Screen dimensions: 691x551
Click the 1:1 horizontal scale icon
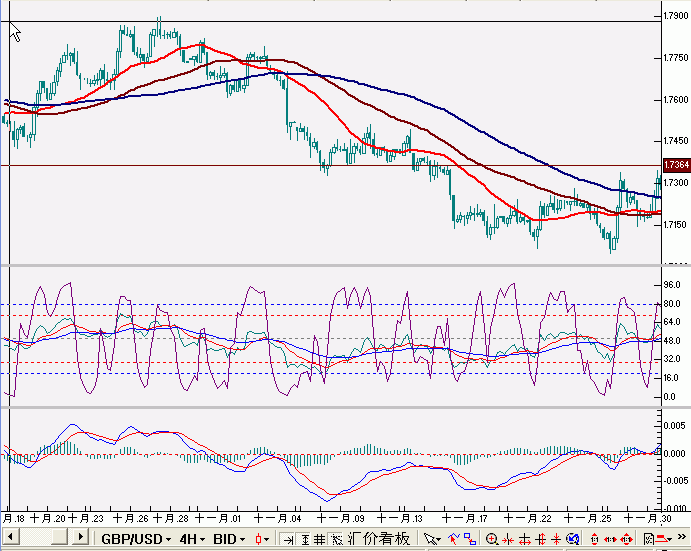(610, 539)
